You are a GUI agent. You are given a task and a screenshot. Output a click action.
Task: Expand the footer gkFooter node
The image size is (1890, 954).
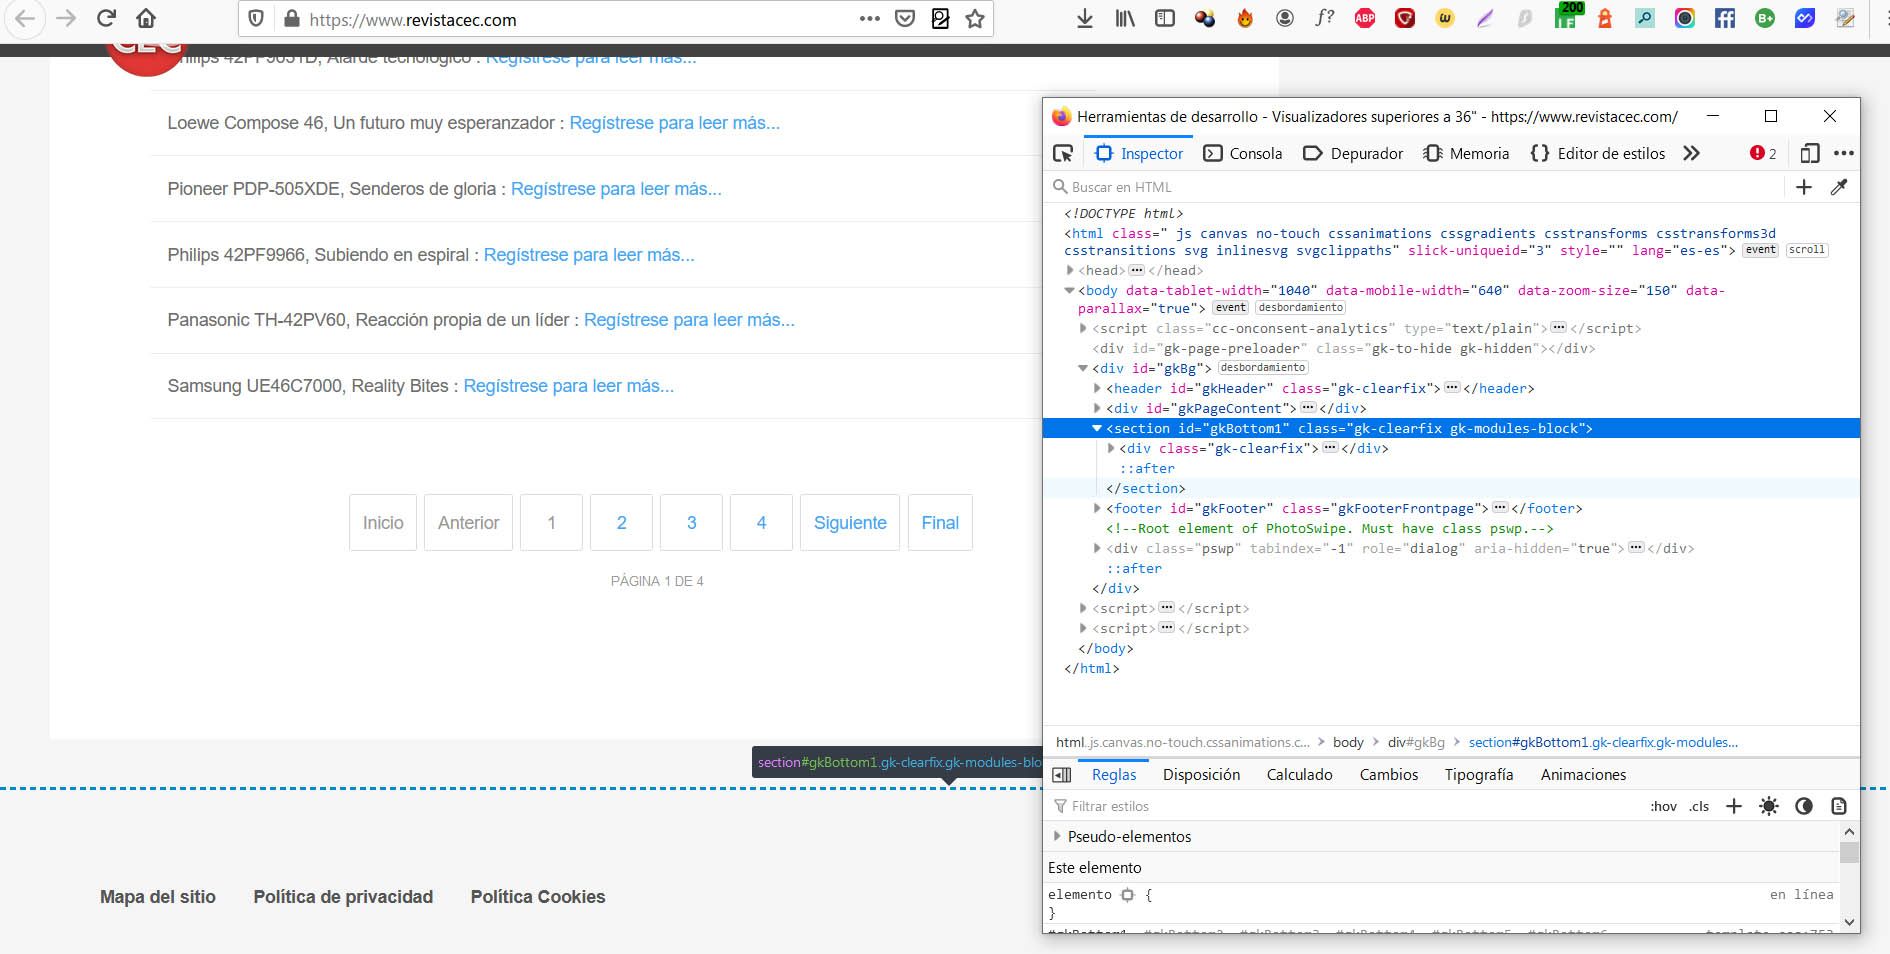(x=1097, y=508)
